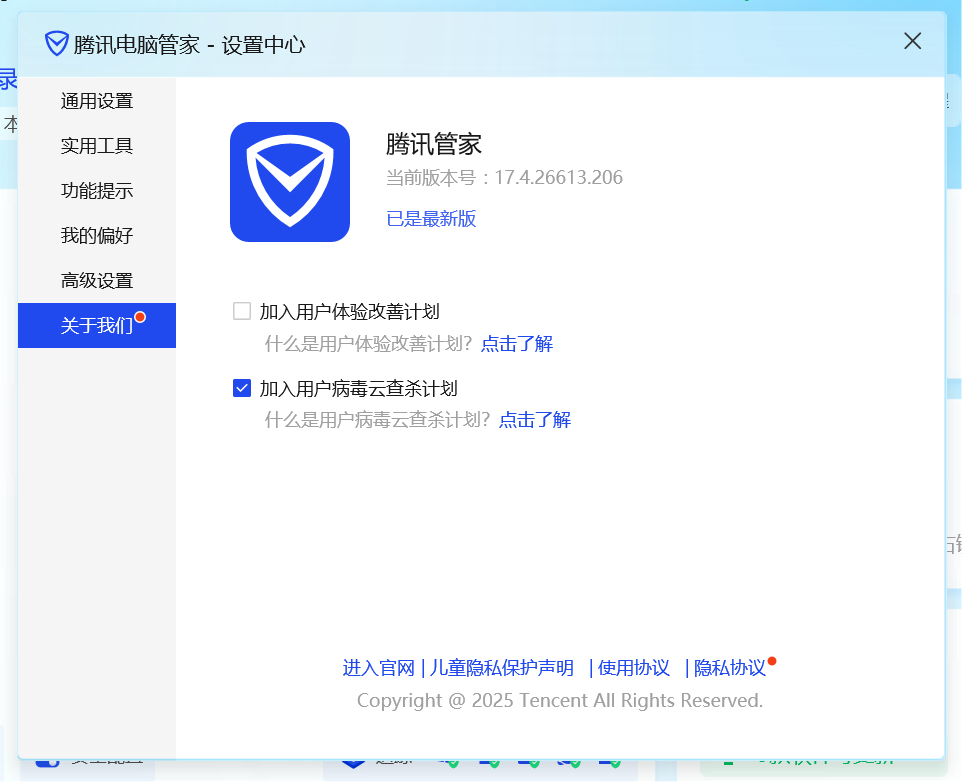Screen dimensions: 962x782
Task: Click the 腾讯管家 product name heading
Action: click(434, 144)
